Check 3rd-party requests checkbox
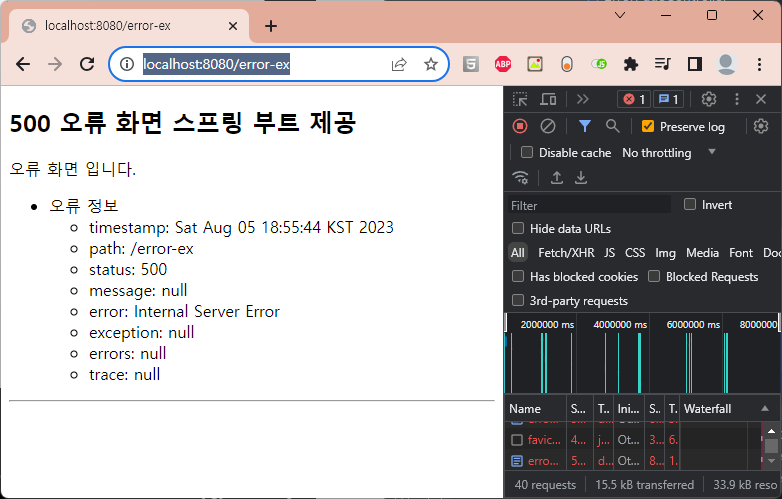The image size is (782, 499). tap(518, 300)
